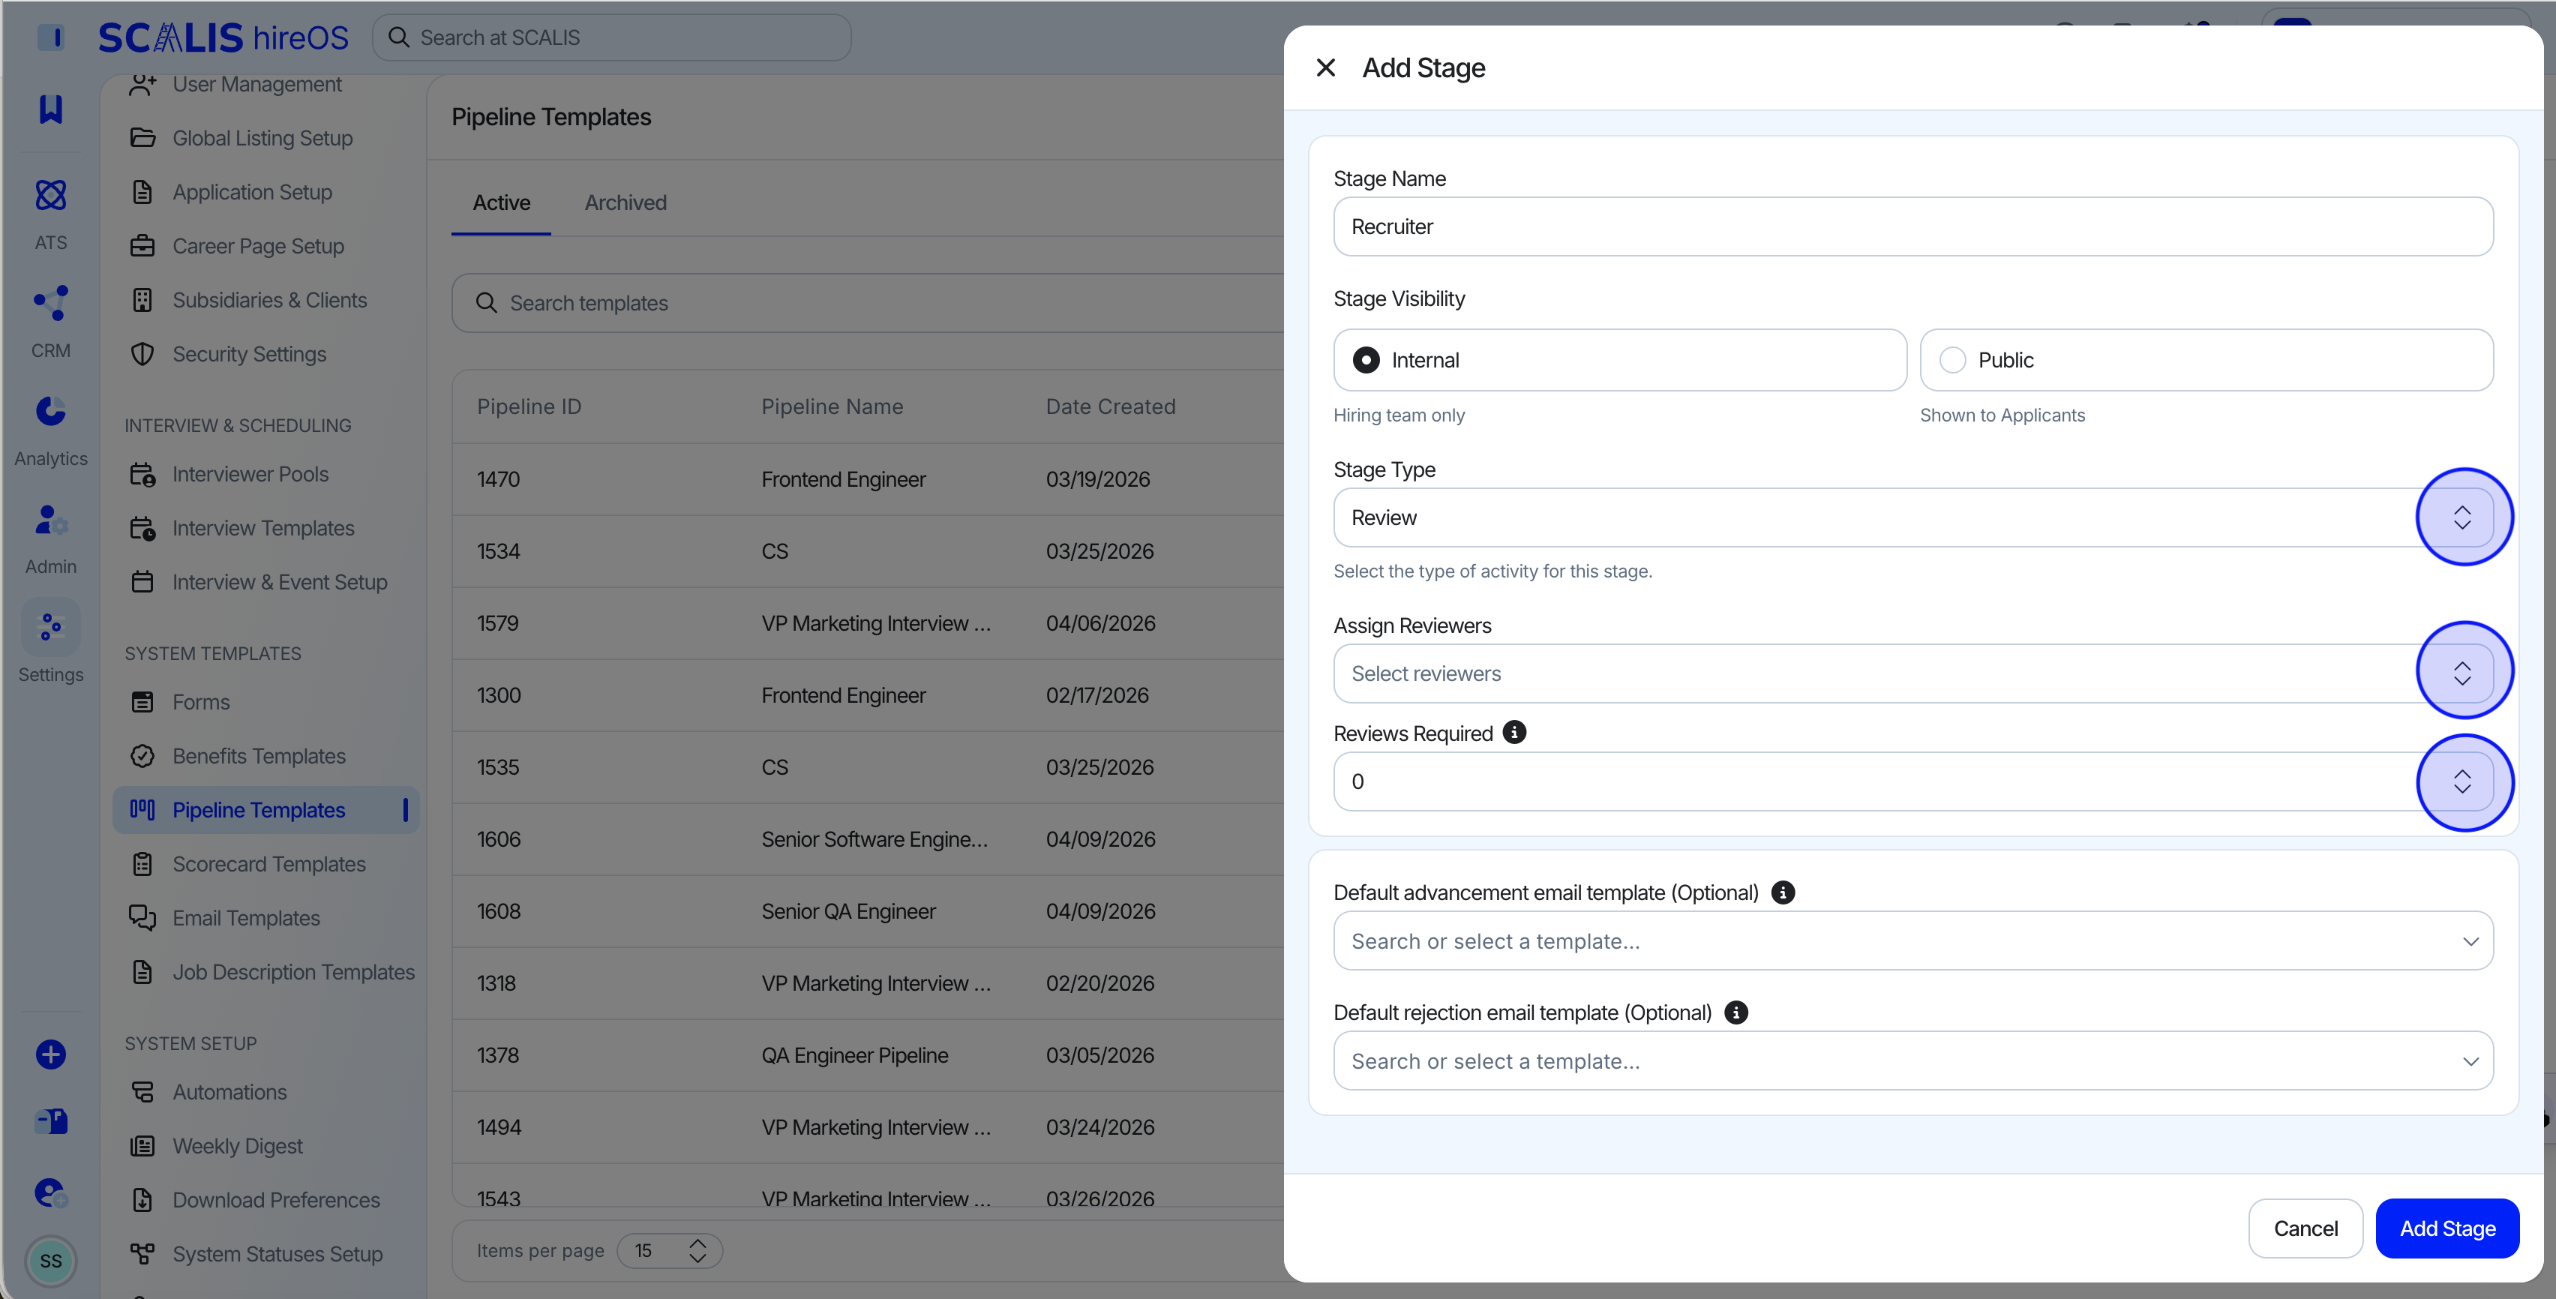Click the Search templates field
Image resolution: width=2556 pixels, height=1299 pixels.
point(867,303)
